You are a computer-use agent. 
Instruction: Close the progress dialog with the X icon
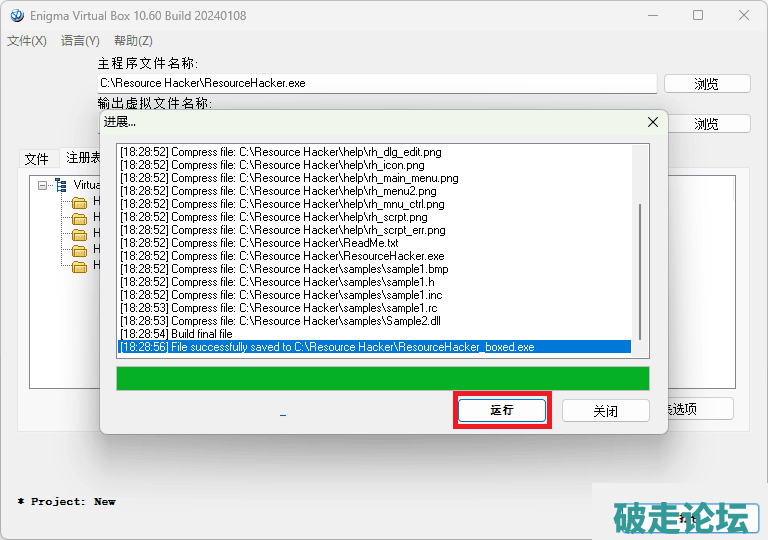[x=653, y=122]
